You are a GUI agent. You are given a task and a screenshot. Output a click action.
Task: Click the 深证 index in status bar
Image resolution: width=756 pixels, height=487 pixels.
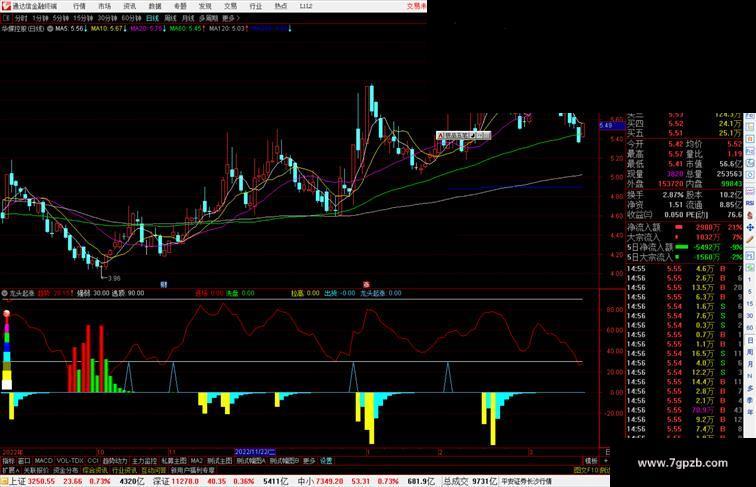point(162,481)
